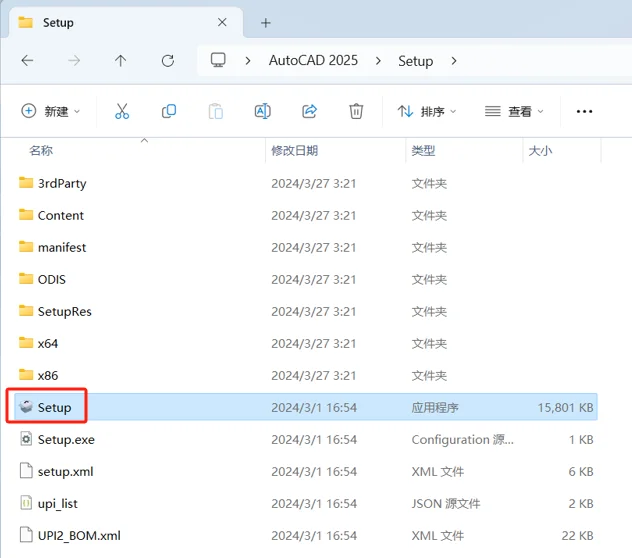Click the paste clipboard icon
The height and width of the screenshot is (558, 632).
click(216, 111)
